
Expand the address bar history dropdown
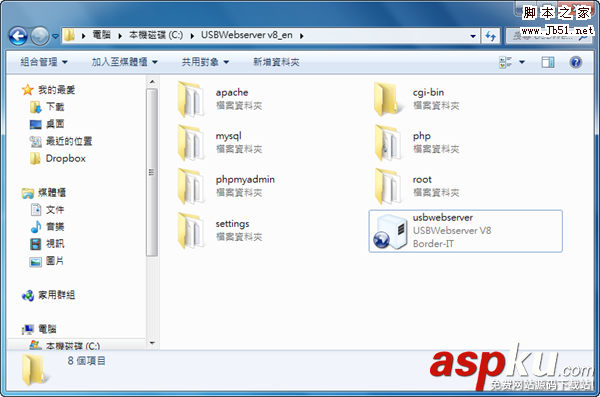coord(473,36)
